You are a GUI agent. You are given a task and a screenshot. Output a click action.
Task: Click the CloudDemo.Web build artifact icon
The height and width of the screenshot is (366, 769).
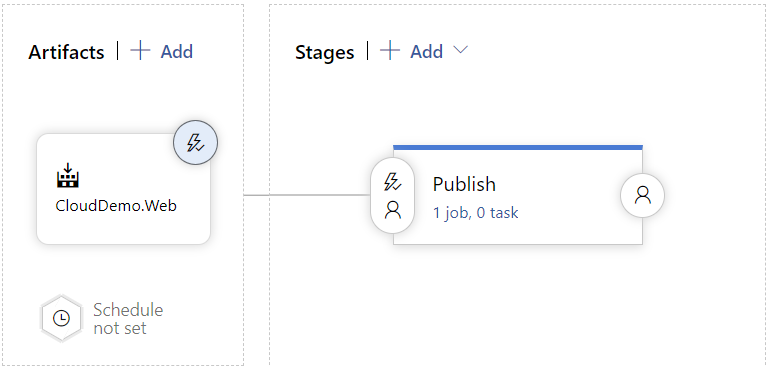(68, 175)
